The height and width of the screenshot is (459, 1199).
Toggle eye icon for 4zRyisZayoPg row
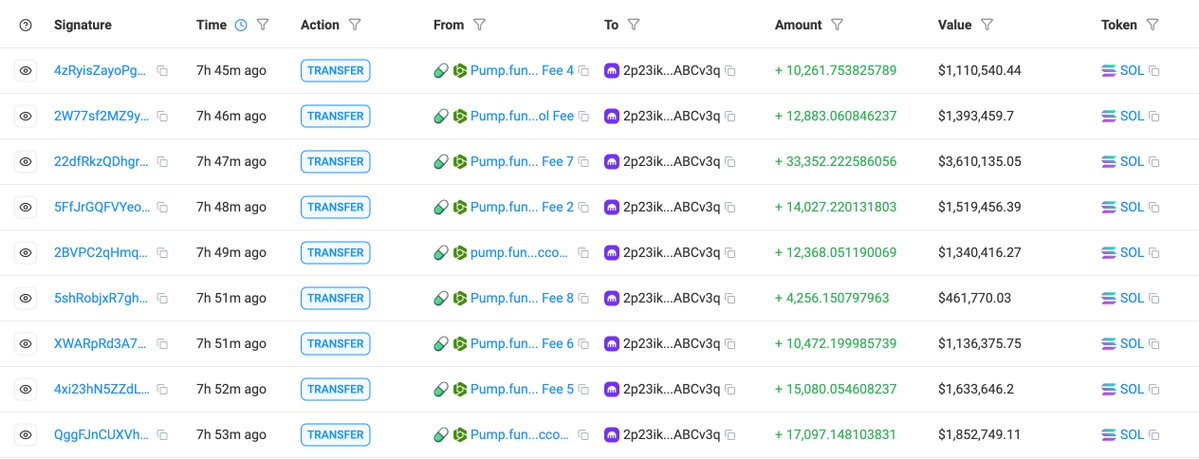tap(25, 70)
